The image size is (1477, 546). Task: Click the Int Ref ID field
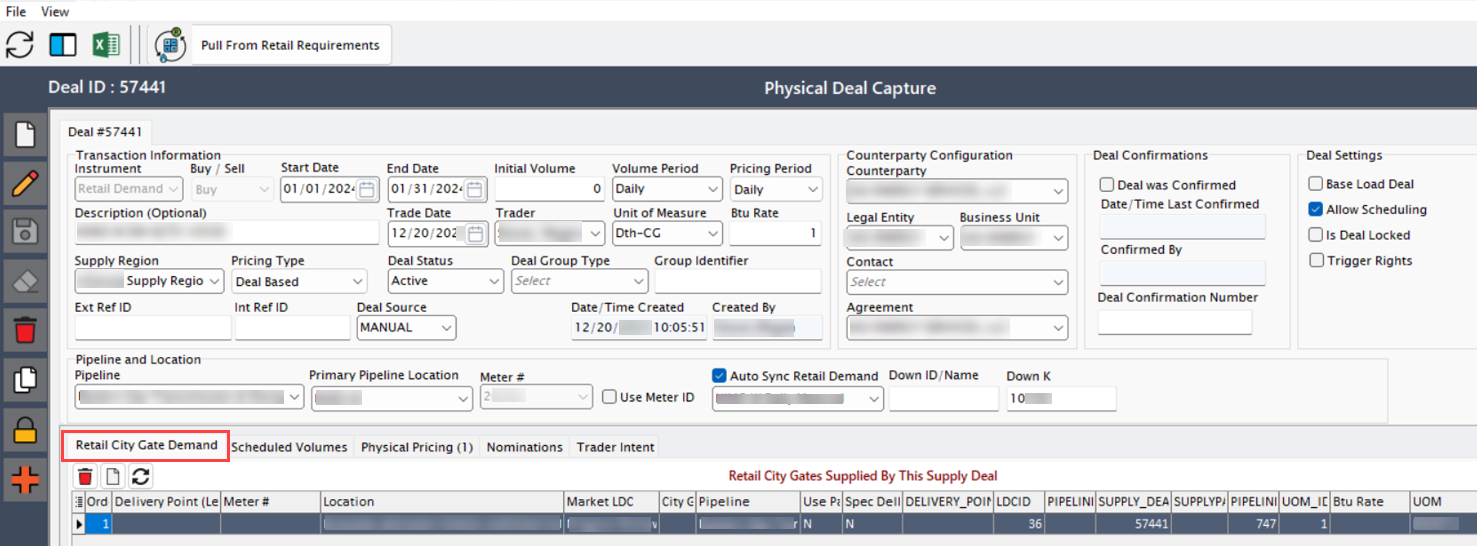click(292, 327)
